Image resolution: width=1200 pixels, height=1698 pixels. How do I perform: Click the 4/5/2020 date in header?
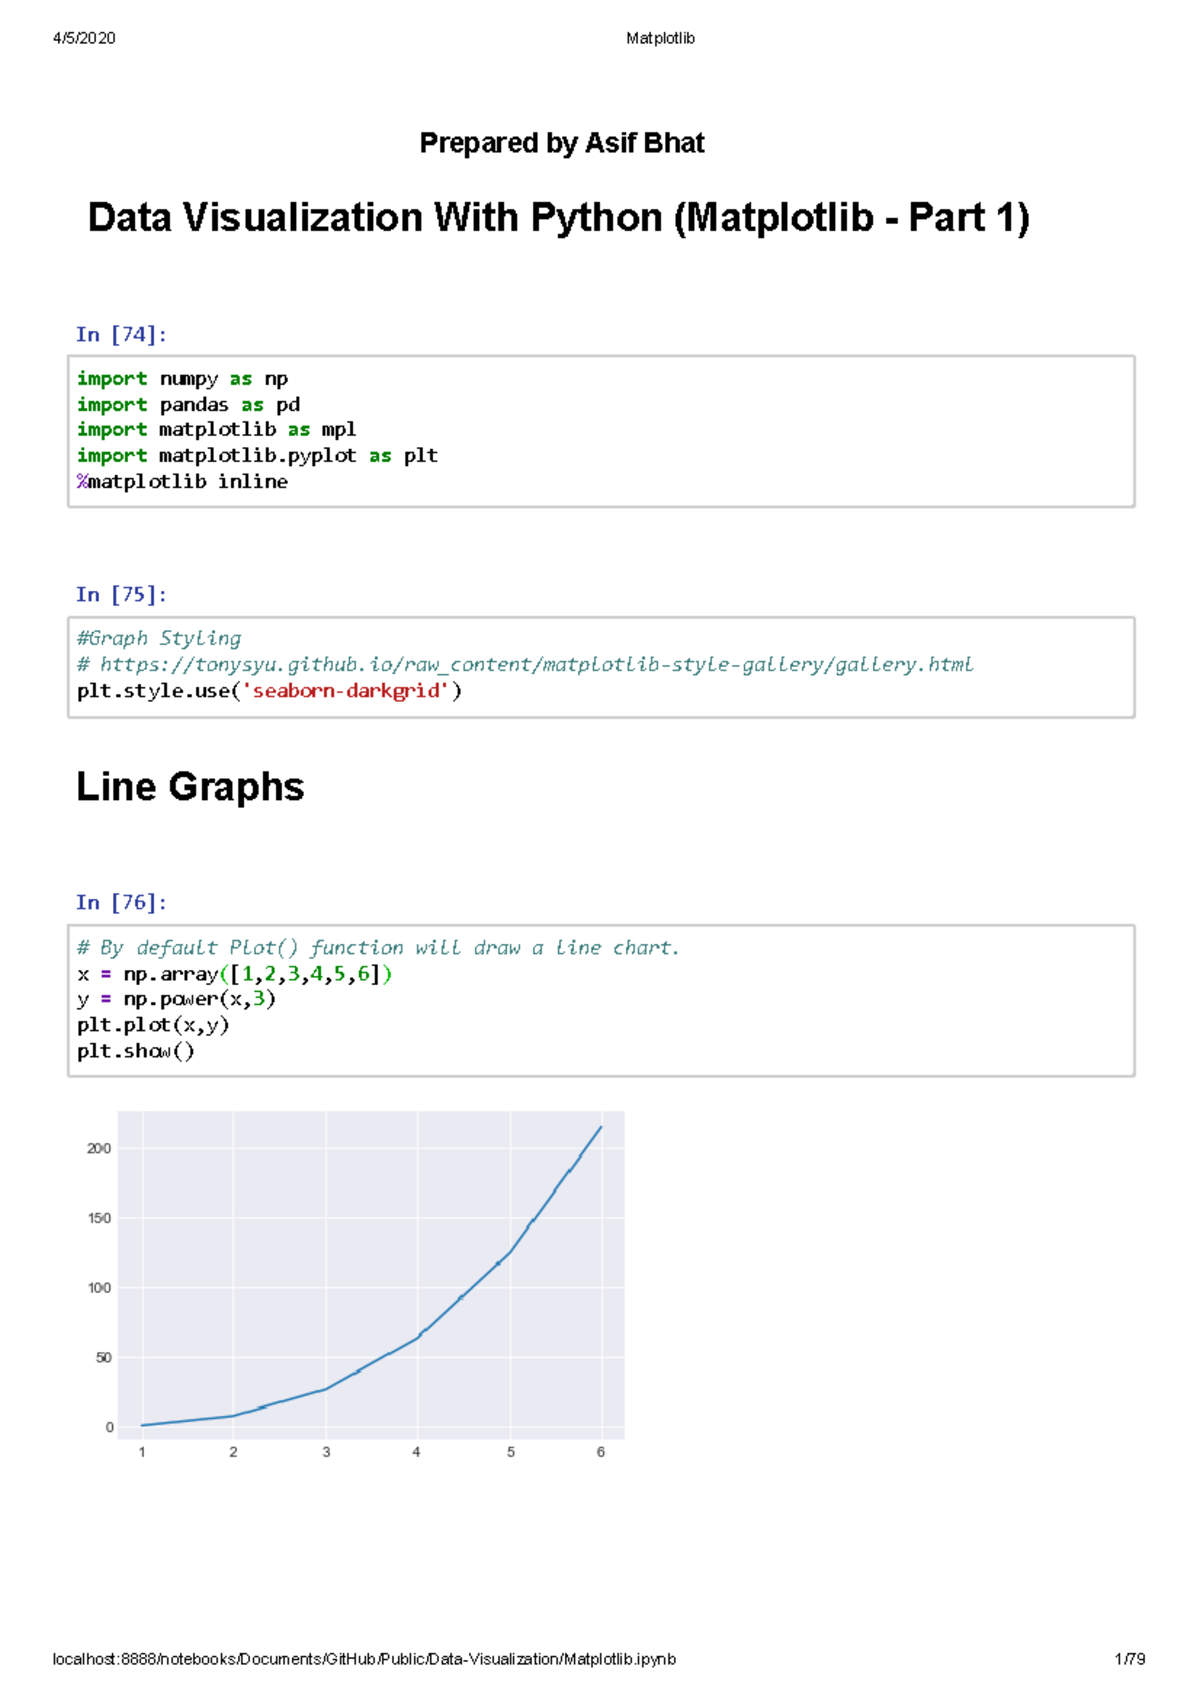click(x=84, y=38)
